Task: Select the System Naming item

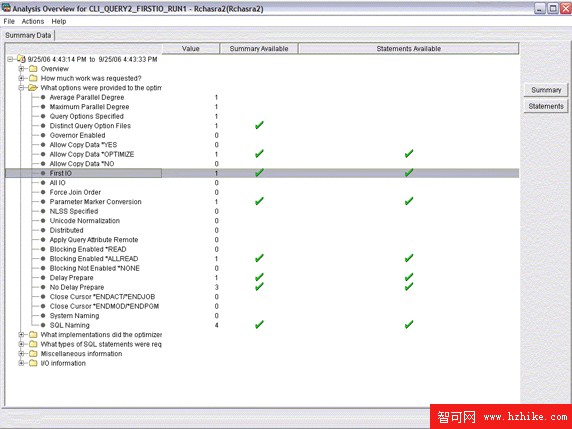Action: point(74,316)
